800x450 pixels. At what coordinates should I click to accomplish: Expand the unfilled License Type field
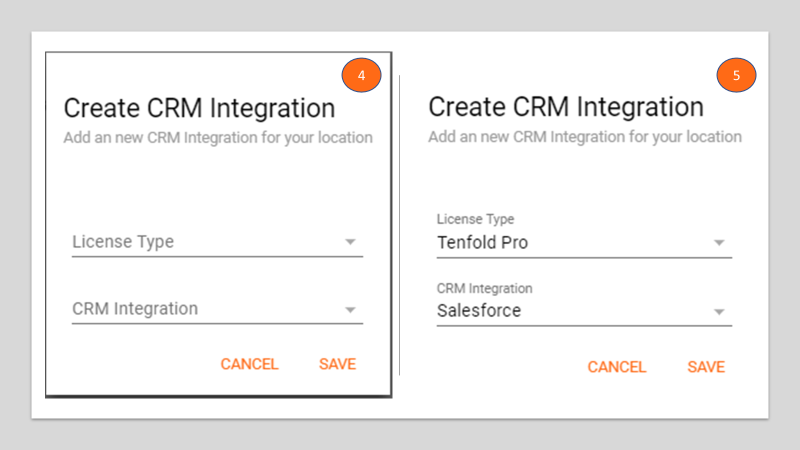(x=217, y=242)
